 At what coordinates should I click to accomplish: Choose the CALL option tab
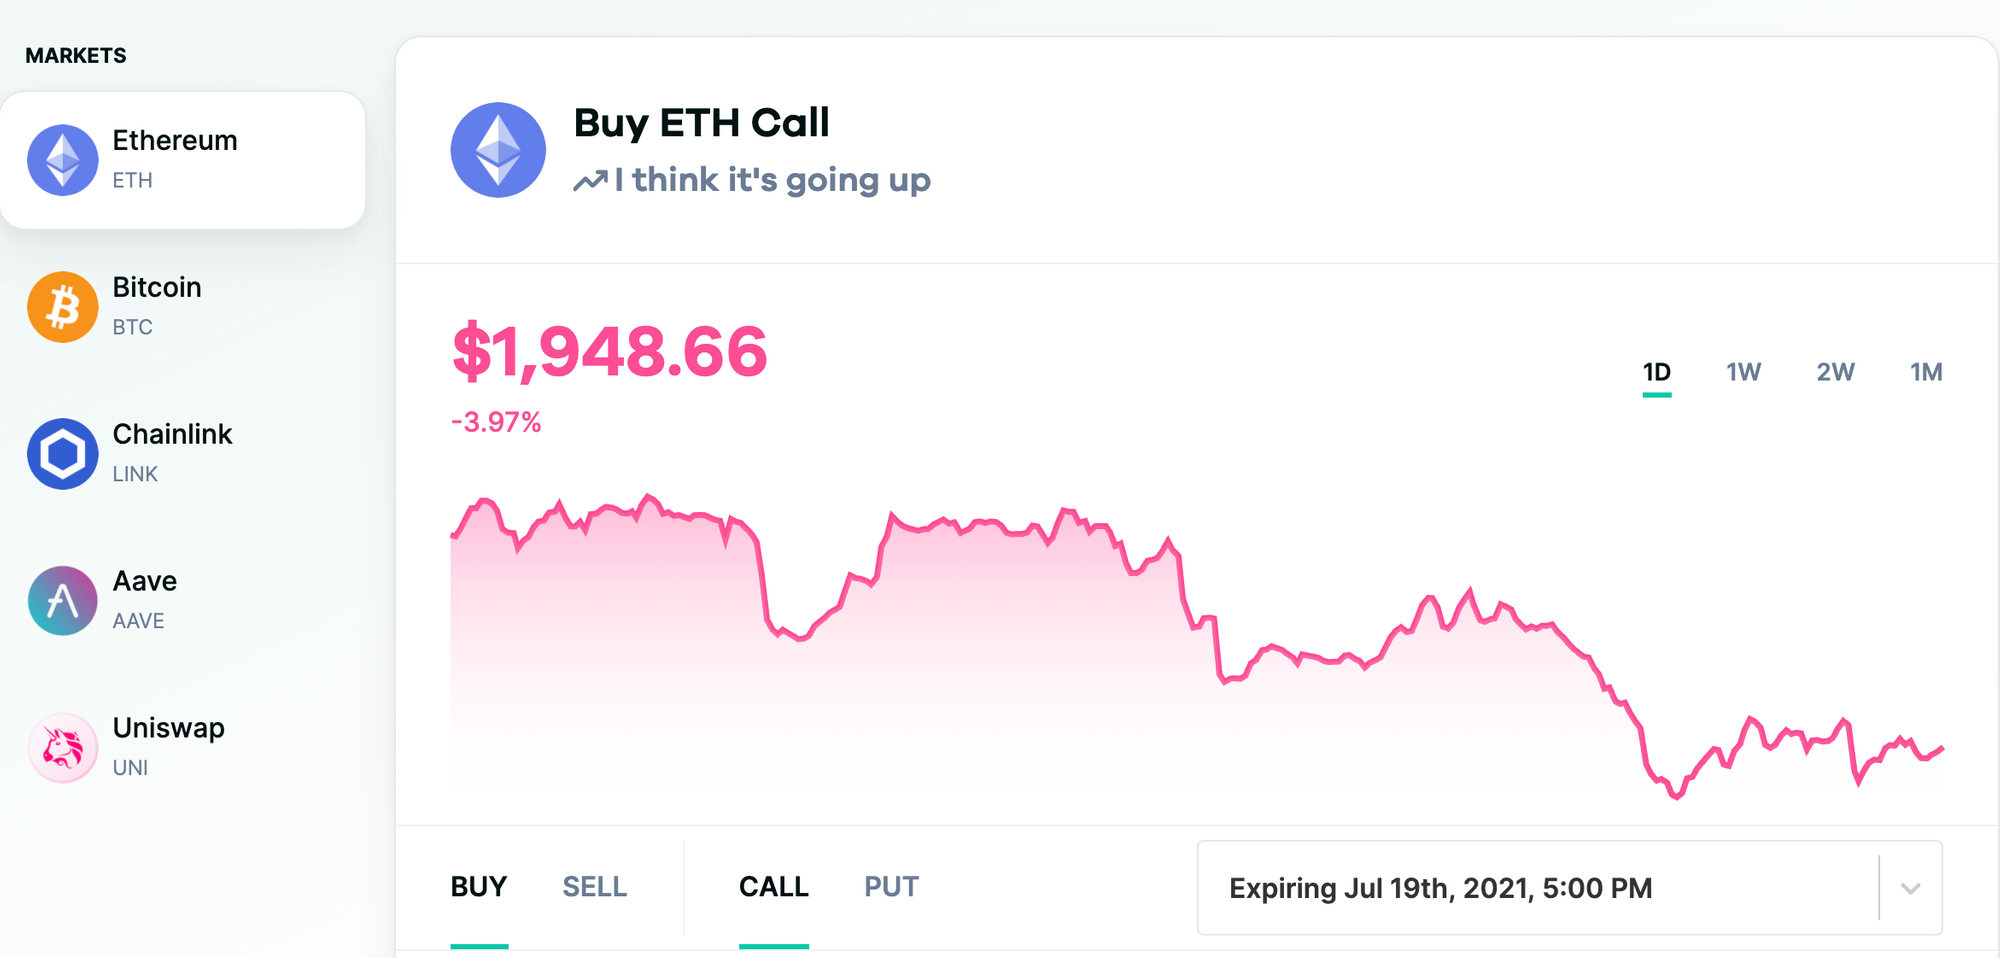pos(773,887)
